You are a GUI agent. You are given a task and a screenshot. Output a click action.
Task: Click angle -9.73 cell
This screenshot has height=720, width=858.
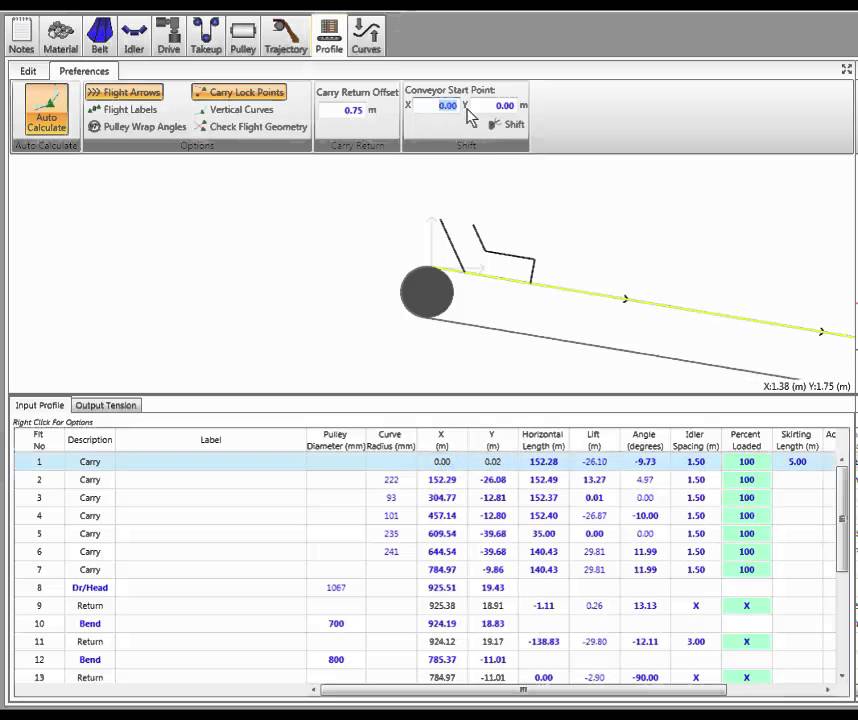645,462
